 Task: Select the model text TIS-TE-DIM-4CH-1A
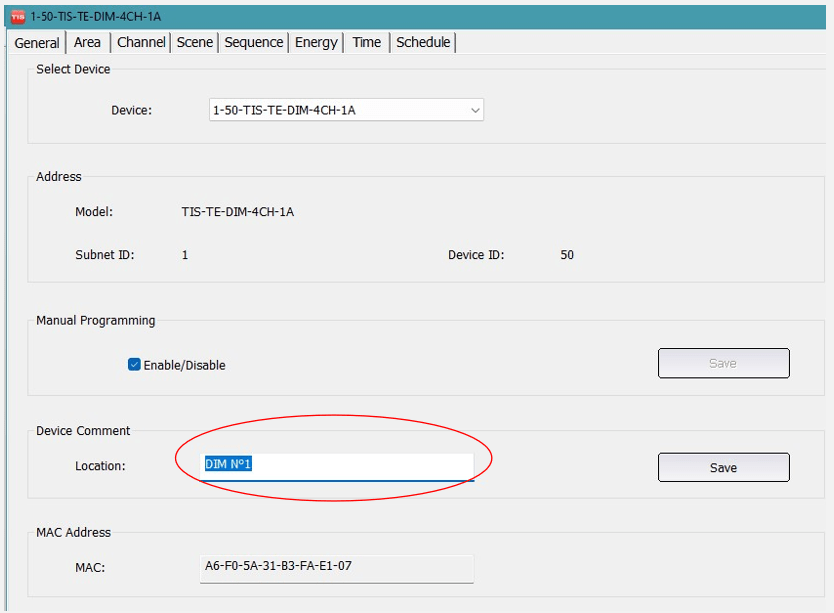[238, 212]
